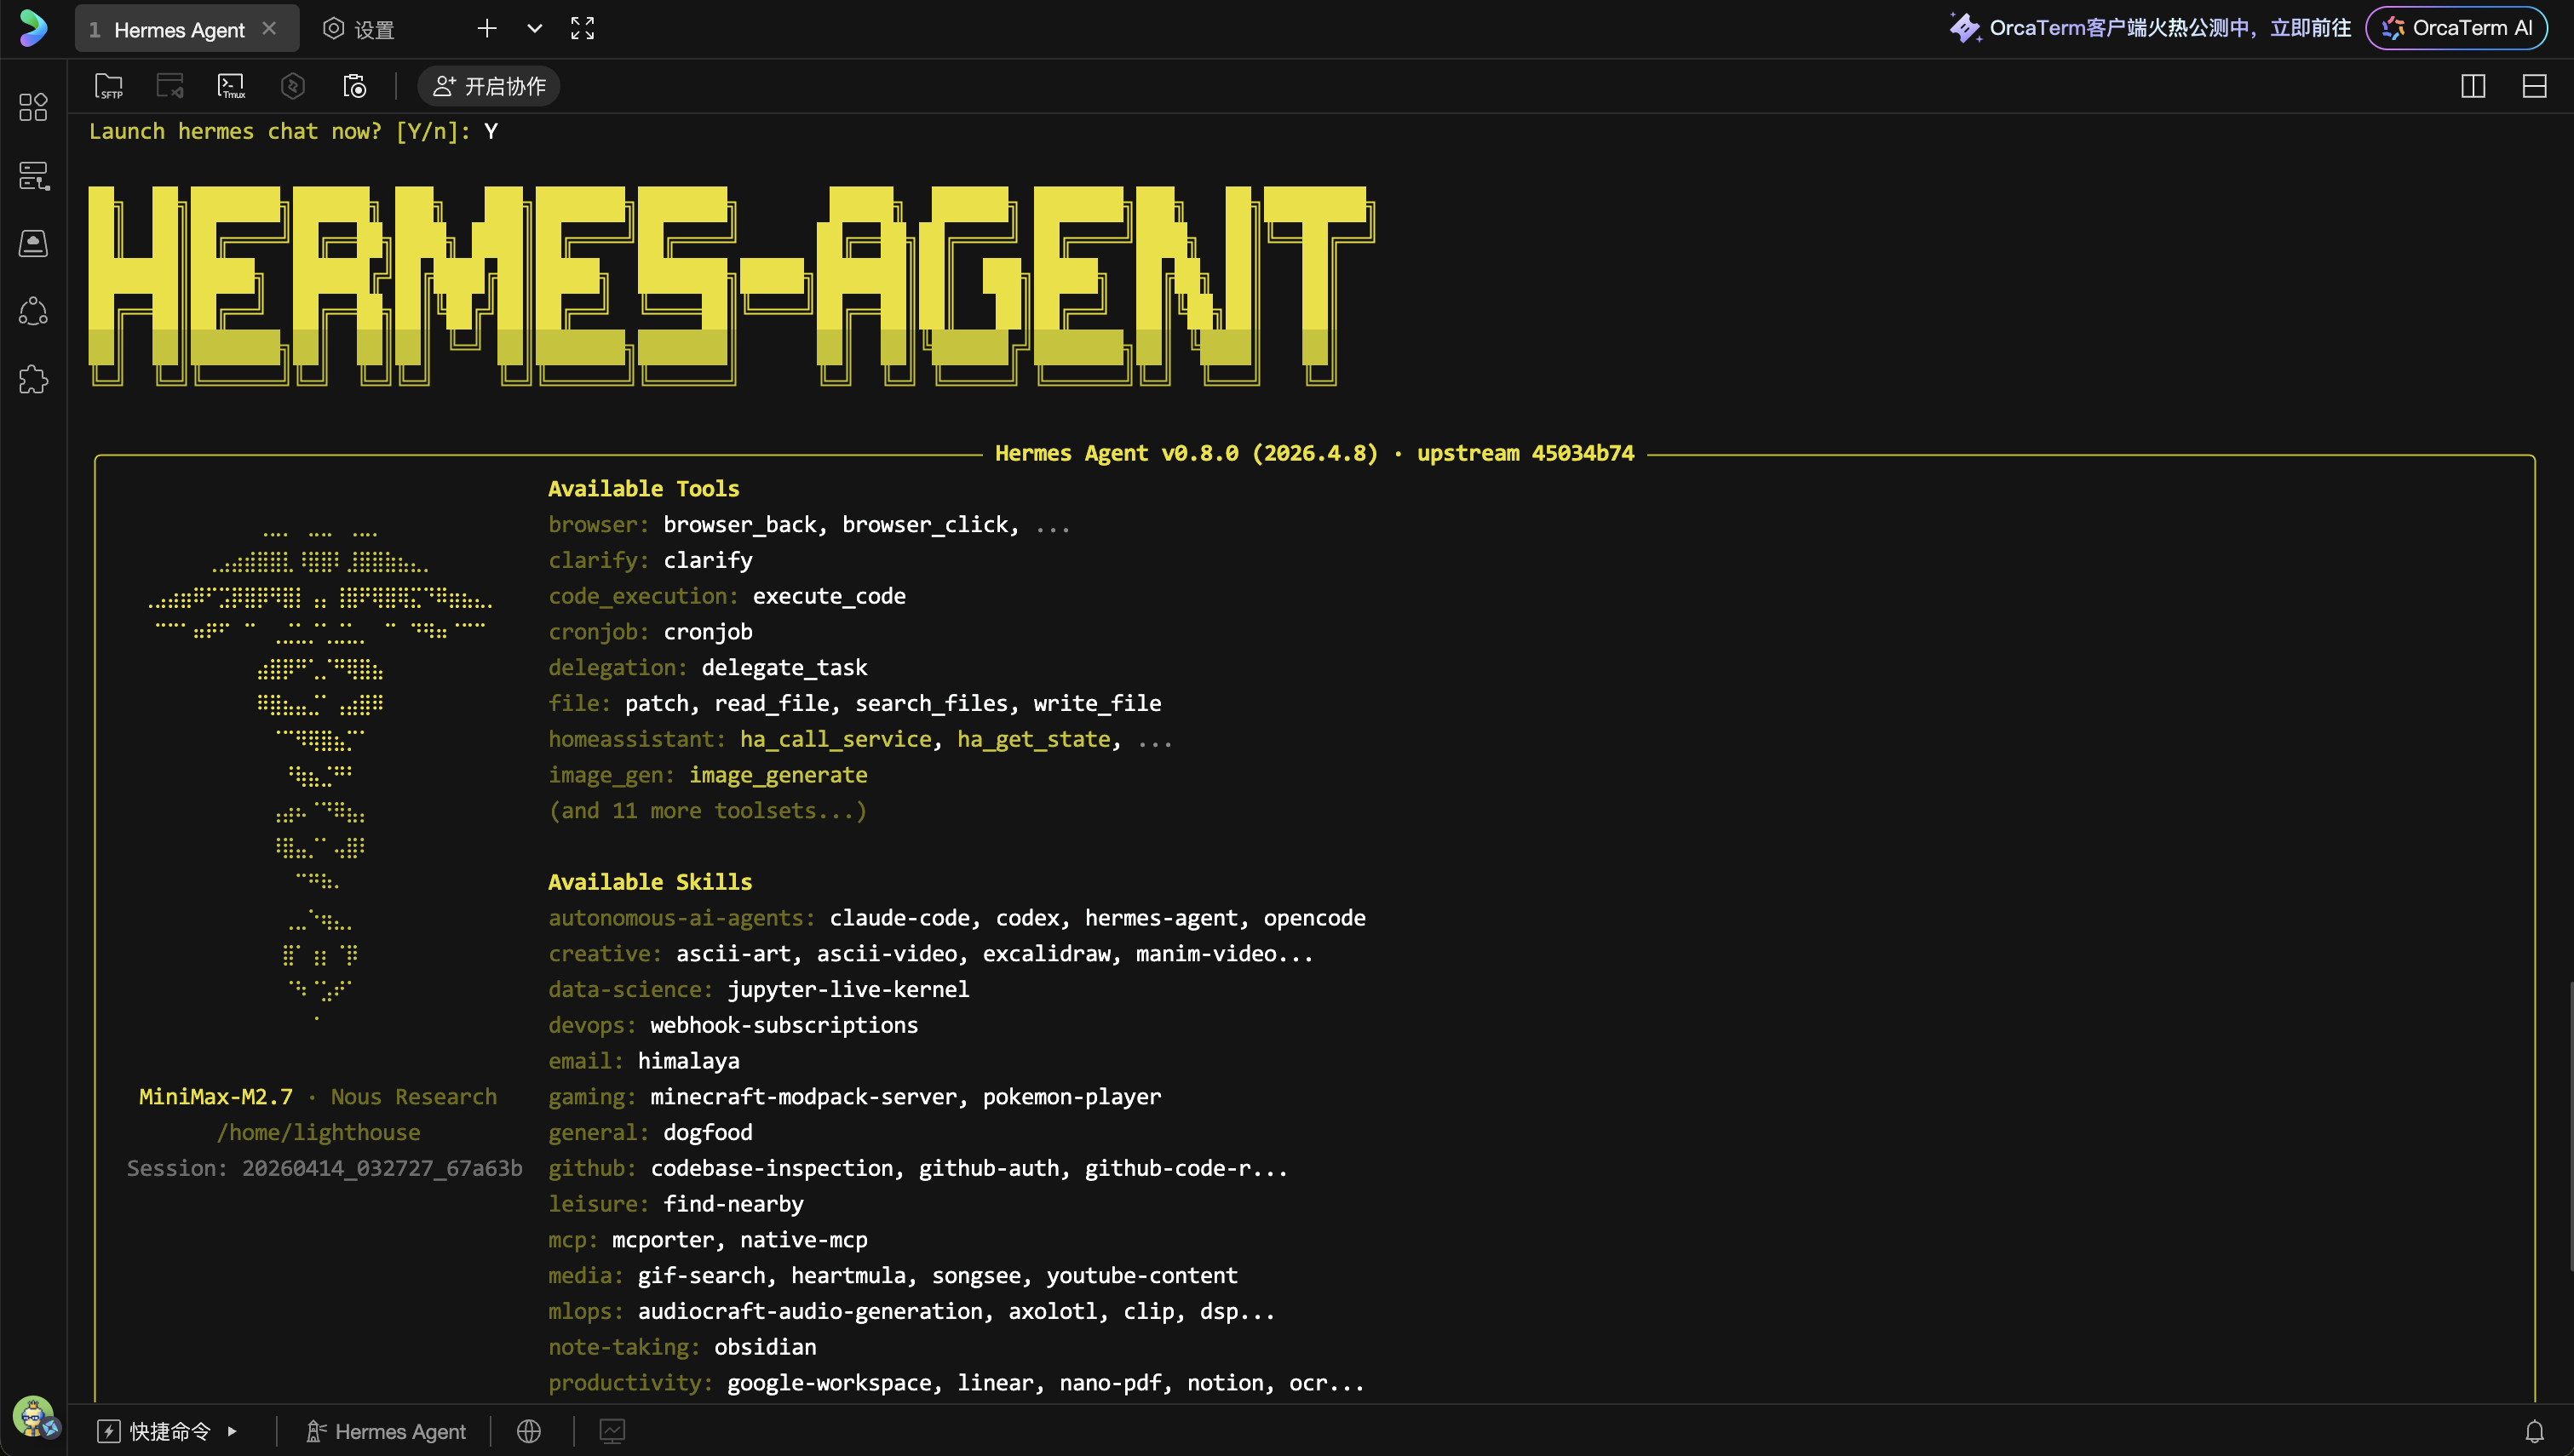Screen dimensions: 2574x1456
Task: Toggle fullscreen mode
Action: tap(582, 28)
